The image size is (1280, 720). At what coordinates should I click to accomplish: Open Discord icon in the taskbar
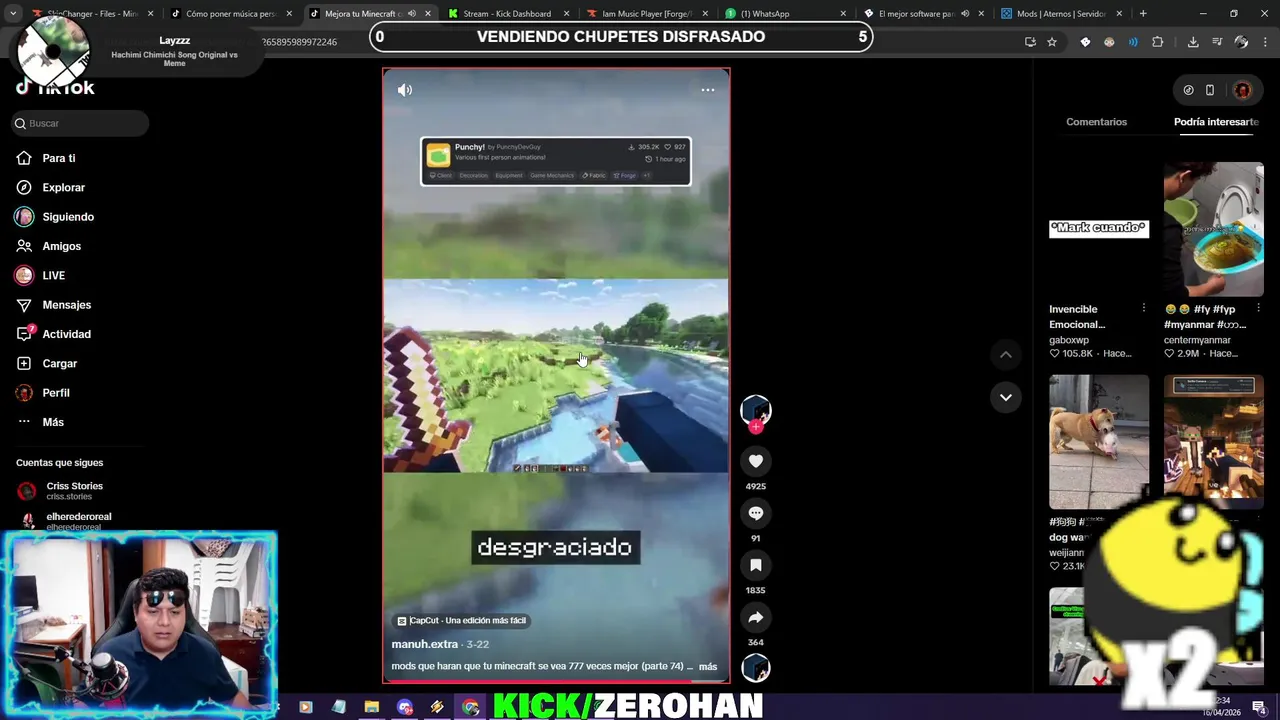pyautogui.click(x=404, y=707)
